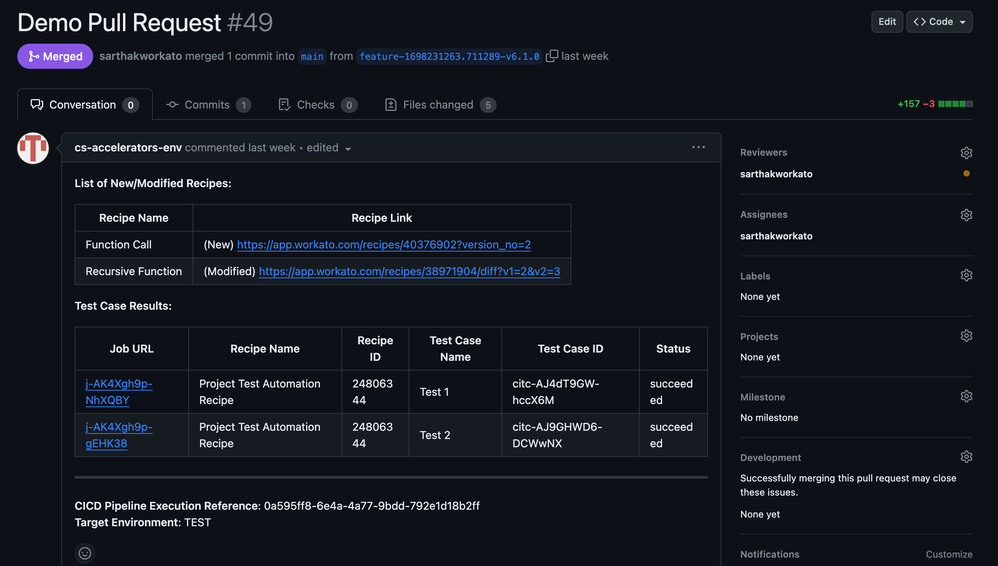
Task: Open the Checks tab
Action: coord(317,105)
